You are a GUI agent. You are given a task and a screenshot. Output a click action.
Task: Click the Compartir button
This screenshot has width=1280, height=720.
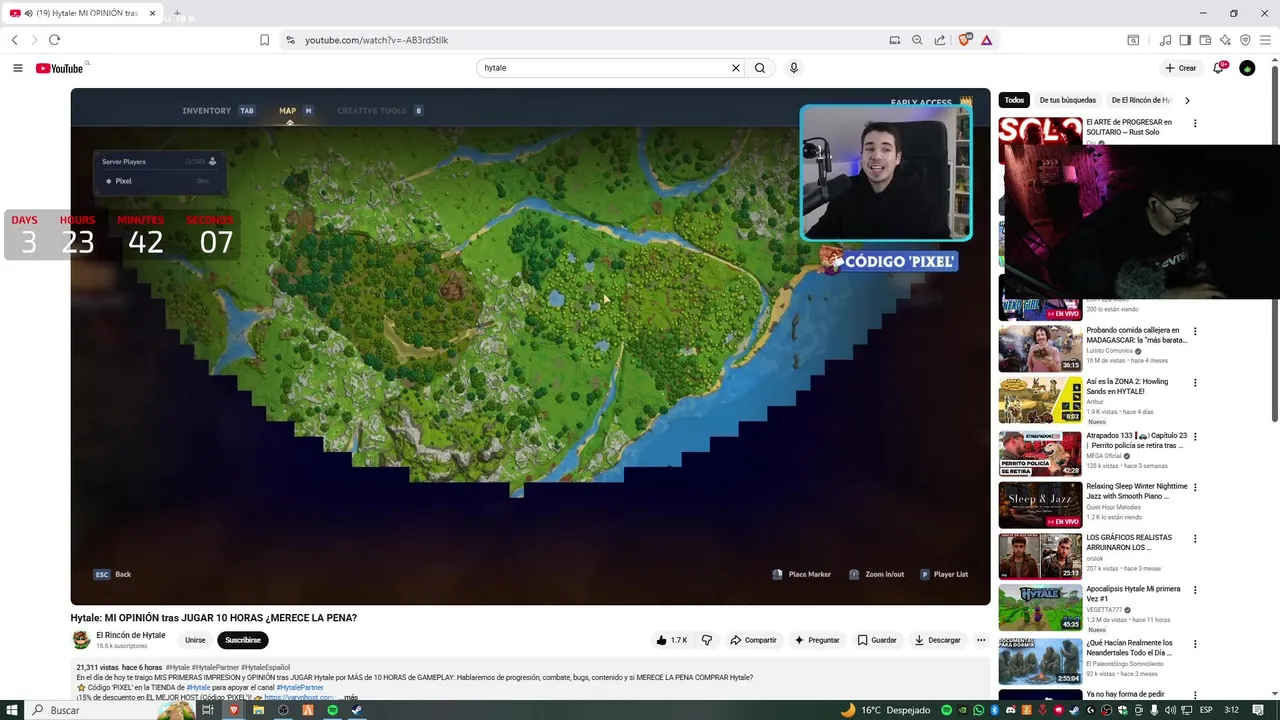(x=753, y=640)
